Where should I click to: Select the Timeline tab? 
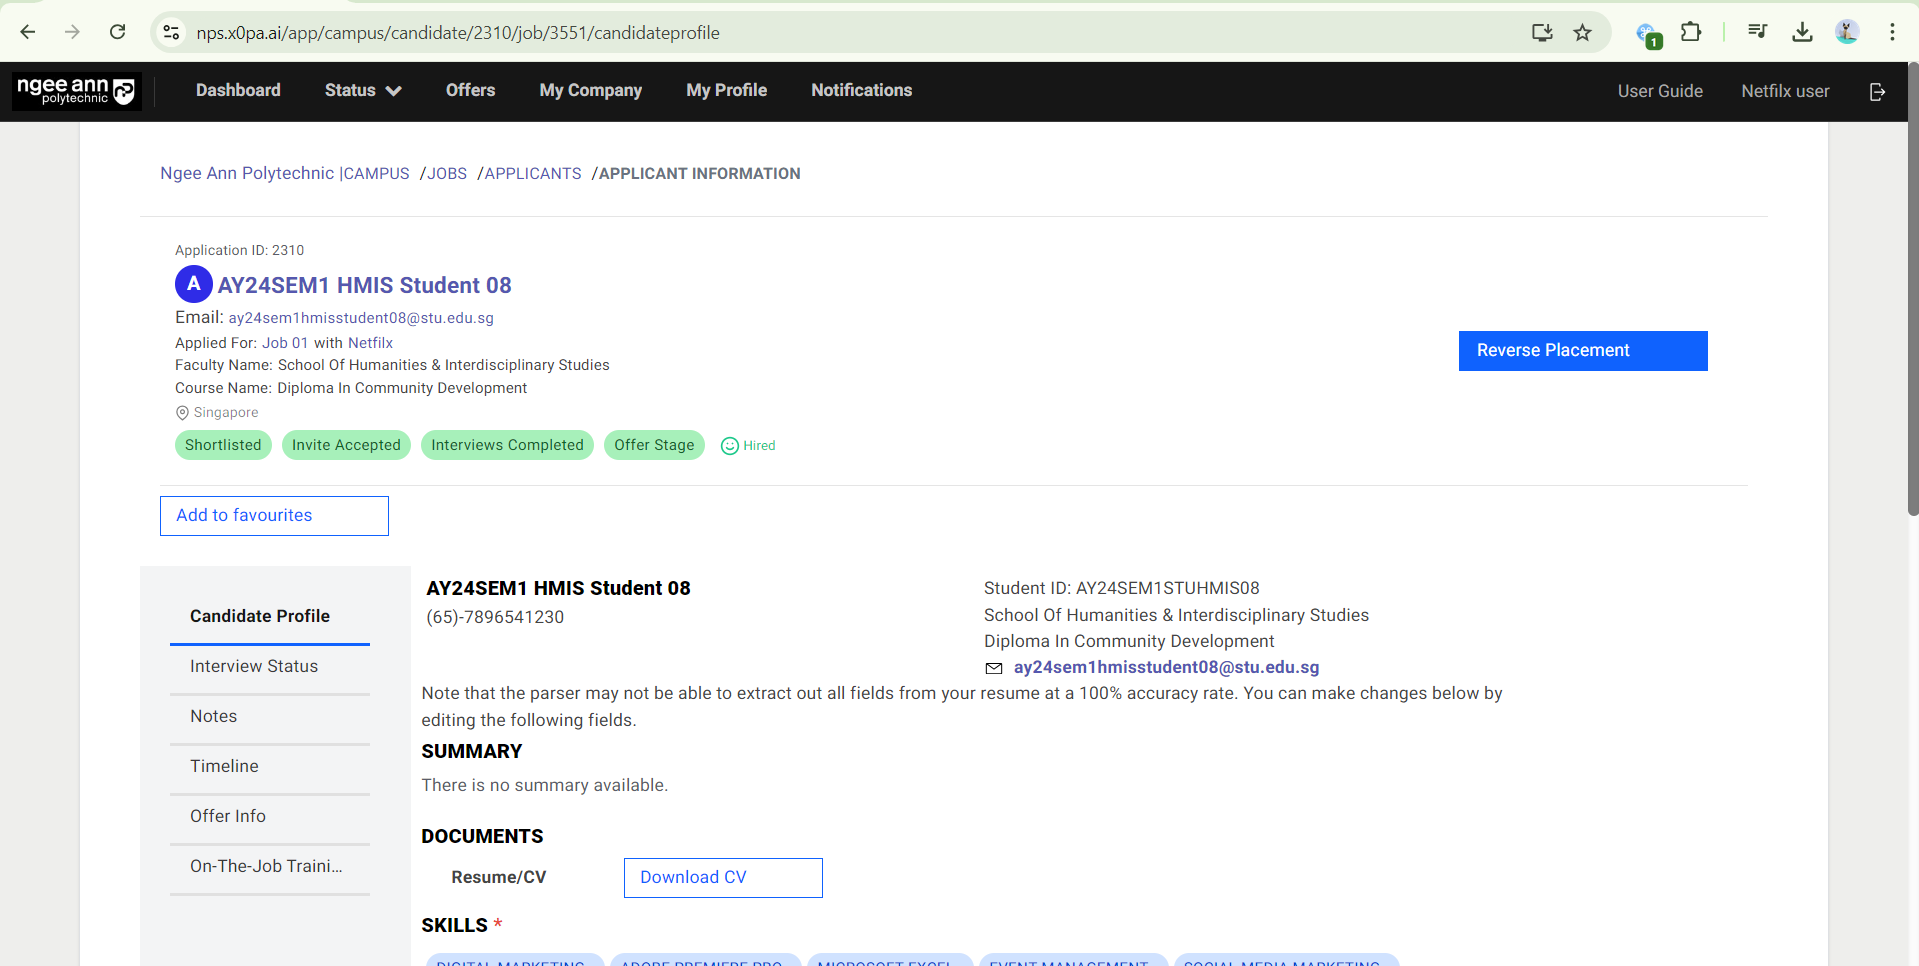point(224,767)
